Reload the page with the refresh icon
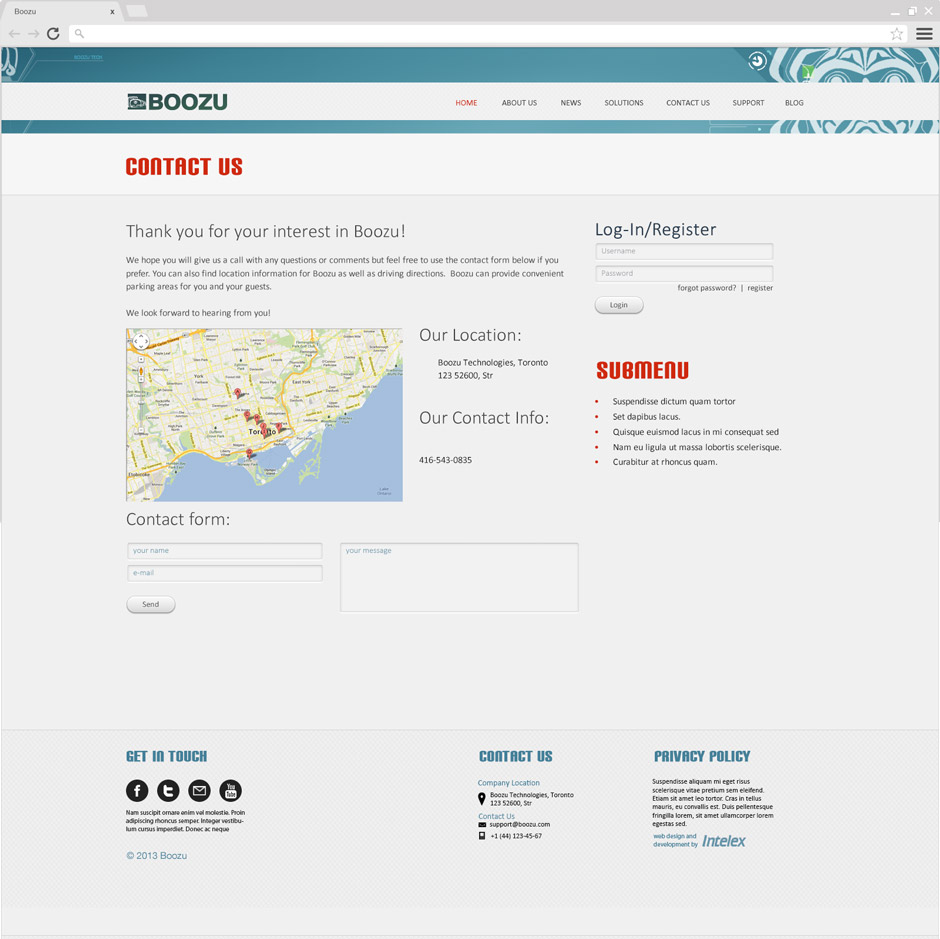940x939 pixels. (53, 34)
